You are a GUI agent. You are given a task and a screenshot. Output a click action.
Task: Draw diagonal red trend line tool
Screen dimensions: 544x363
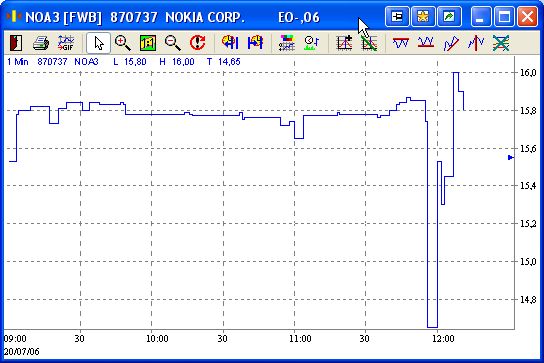pos(451,43)
